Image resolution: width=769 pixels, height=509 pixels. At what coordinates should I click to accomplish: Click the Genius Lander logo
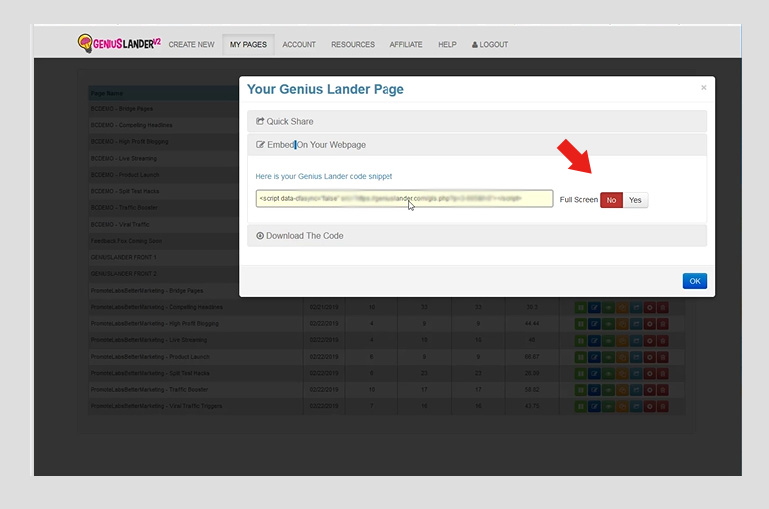119,43
